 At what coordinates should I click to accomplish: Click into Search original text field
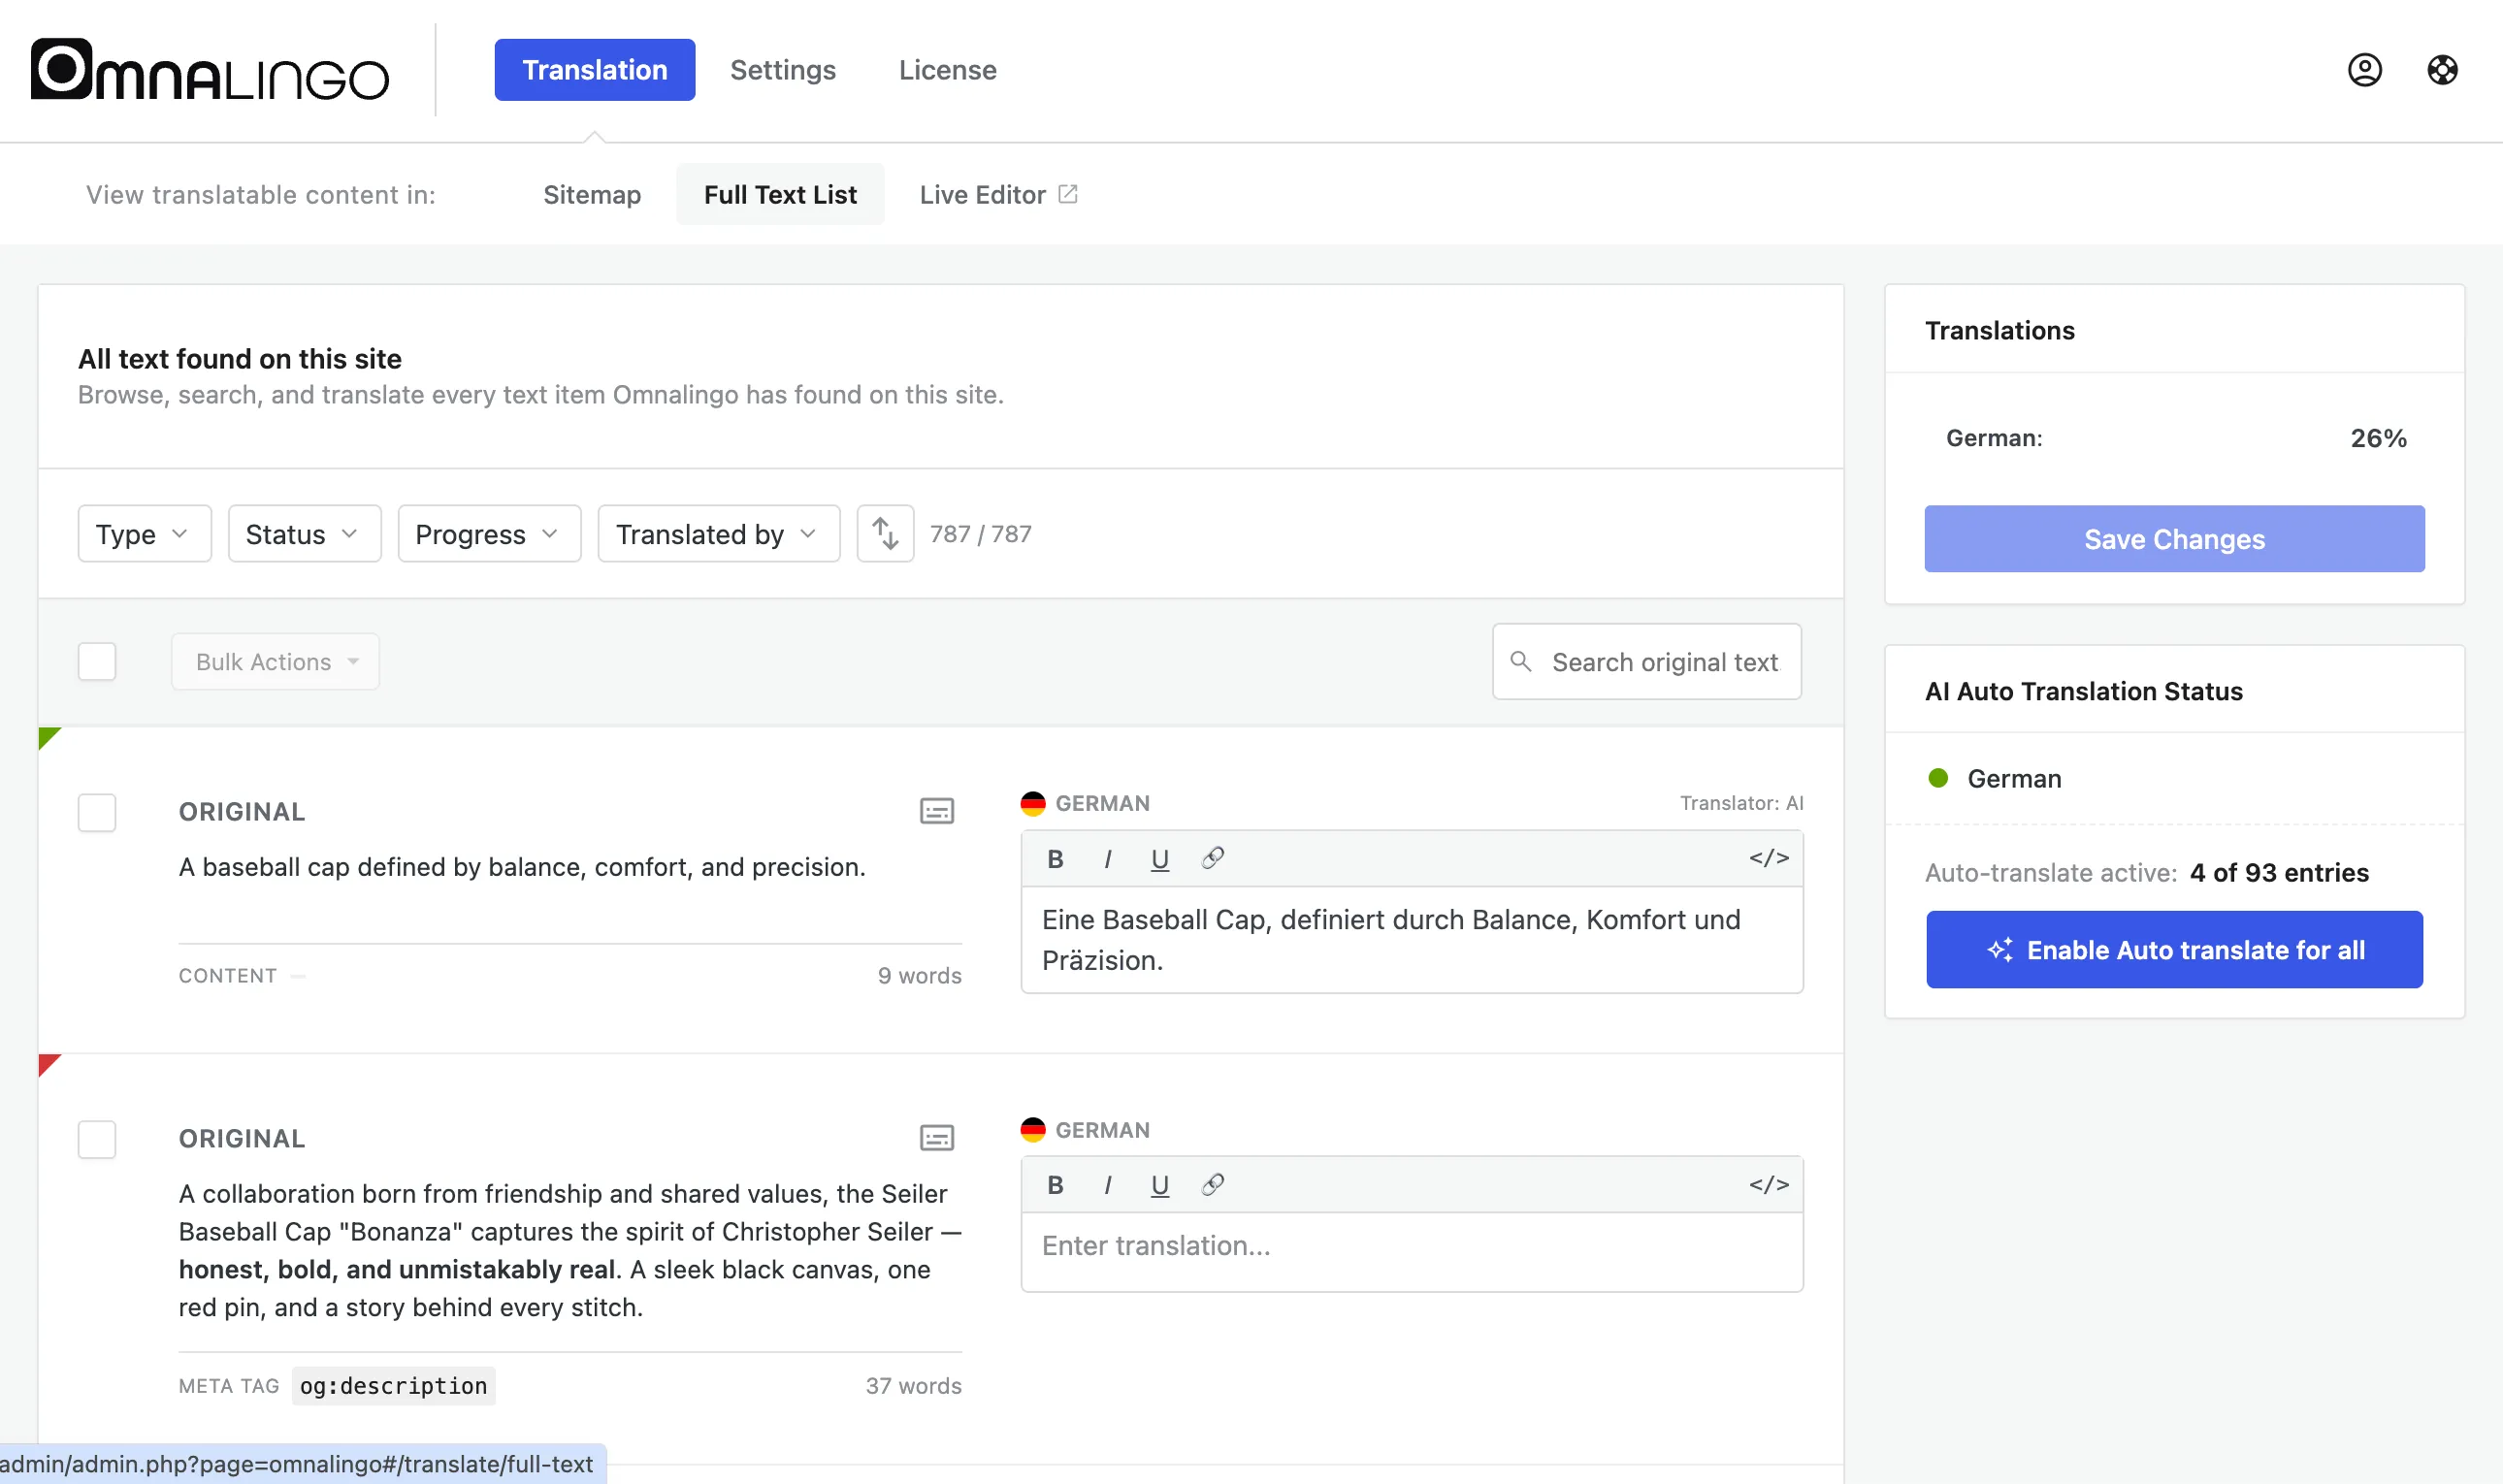point(1647,661)
